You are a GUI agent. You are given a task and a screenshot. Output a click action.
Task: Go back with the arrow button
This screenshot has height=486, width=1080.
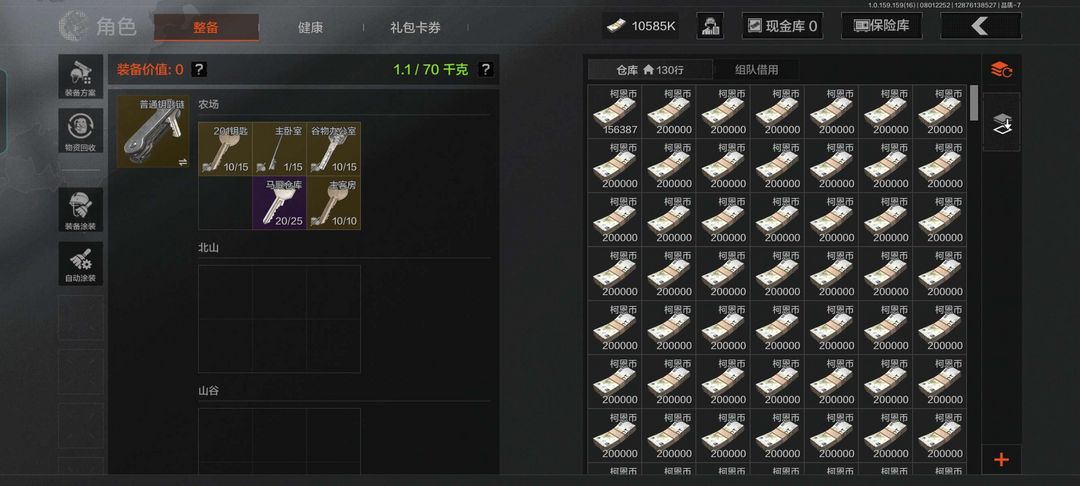(980, 26)
